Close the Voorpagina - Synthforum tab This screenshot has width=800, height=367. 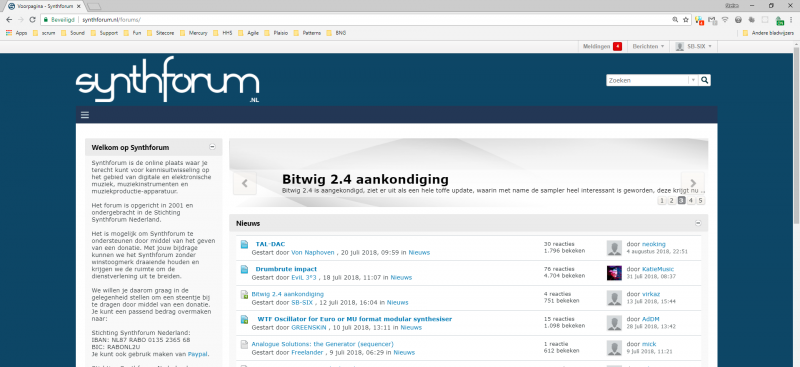point(79,6)
